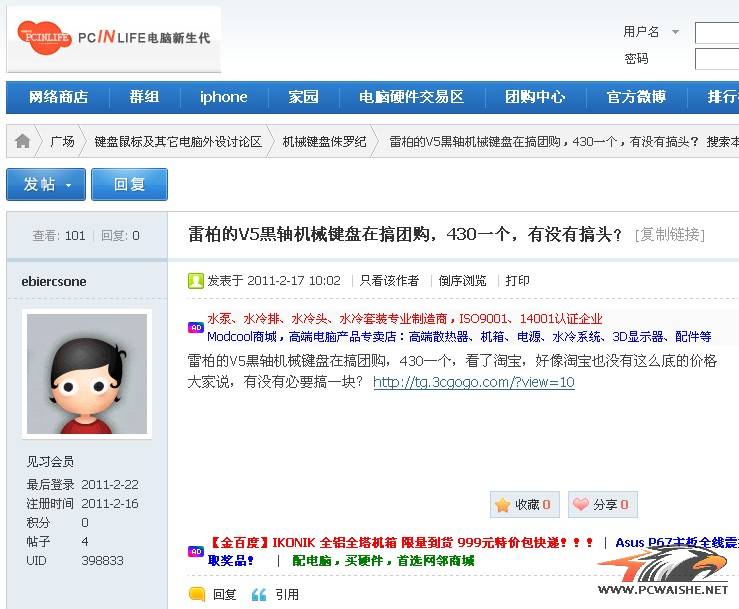Click the blue quote marks icon
This screenshot has height=609, width=739.
click(259, 595)
